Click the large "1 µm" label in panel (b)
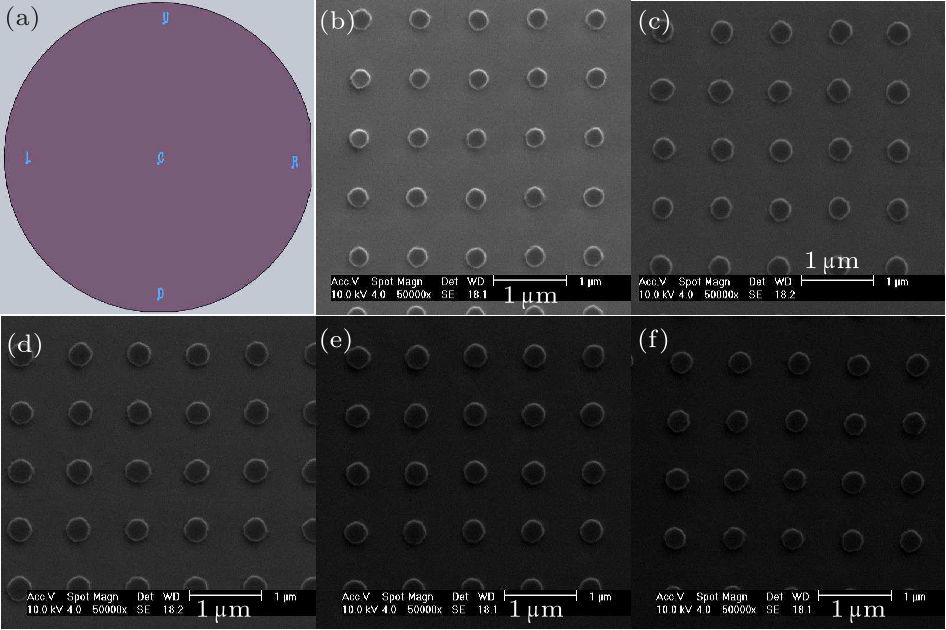Viewport: 946px width, 630px height. 530,295
